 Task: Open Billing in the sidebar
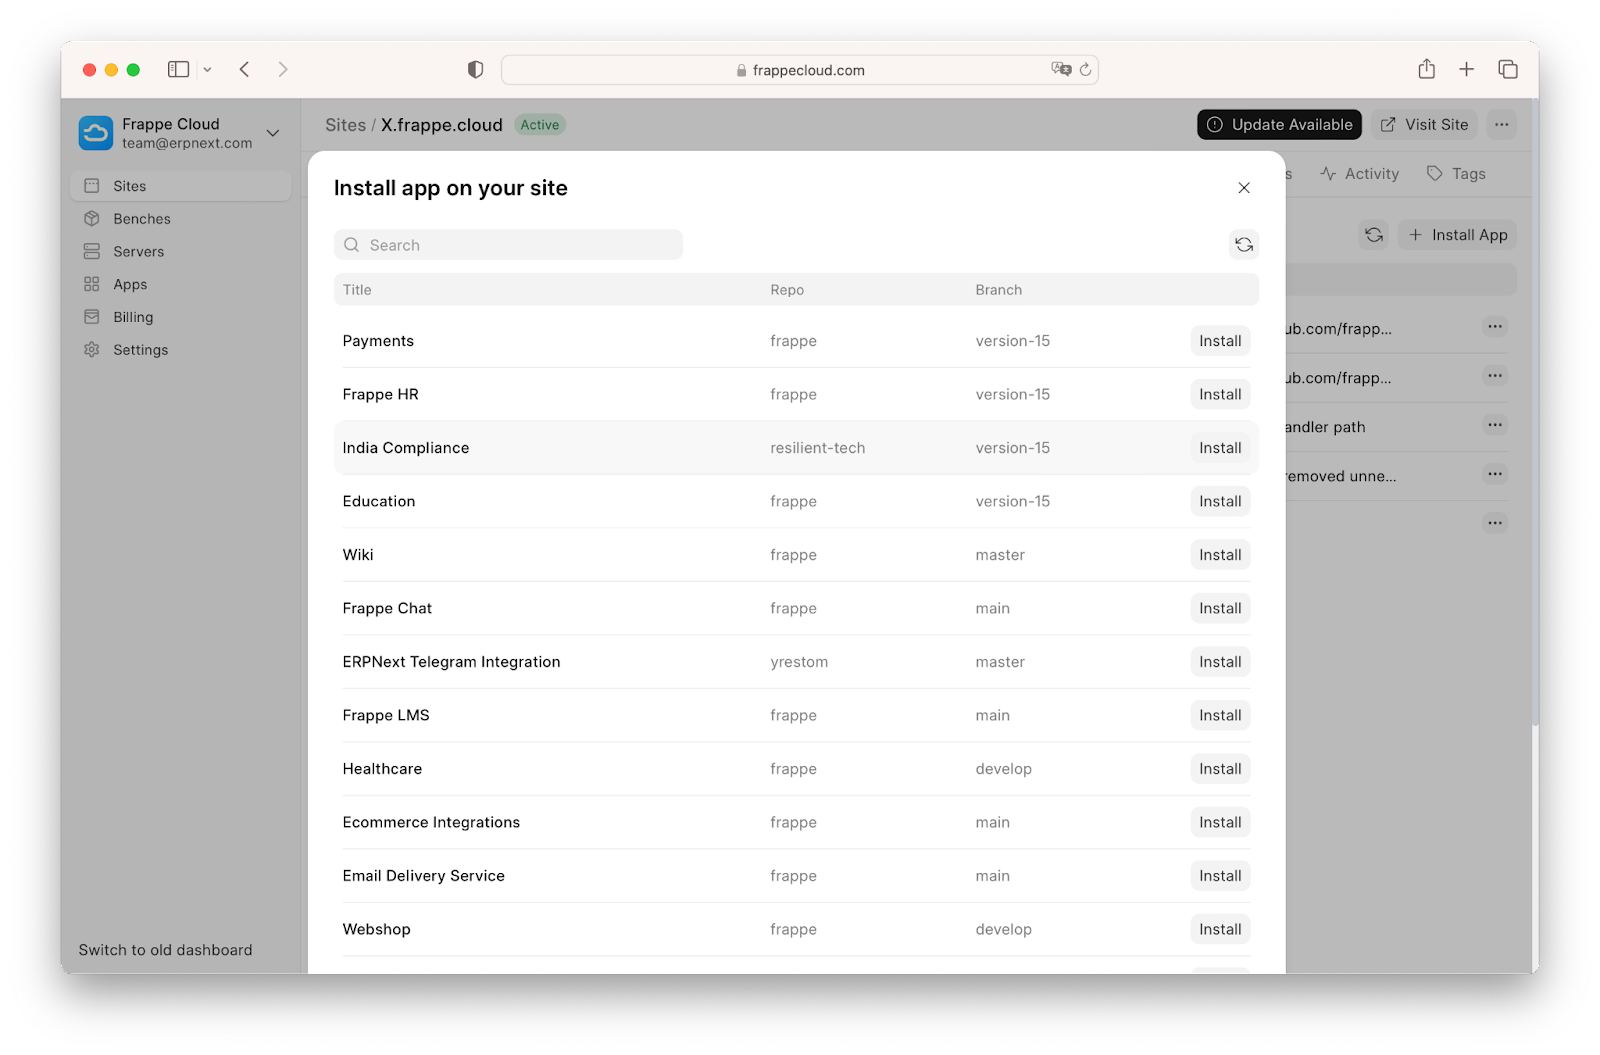(x=181, y=317)
